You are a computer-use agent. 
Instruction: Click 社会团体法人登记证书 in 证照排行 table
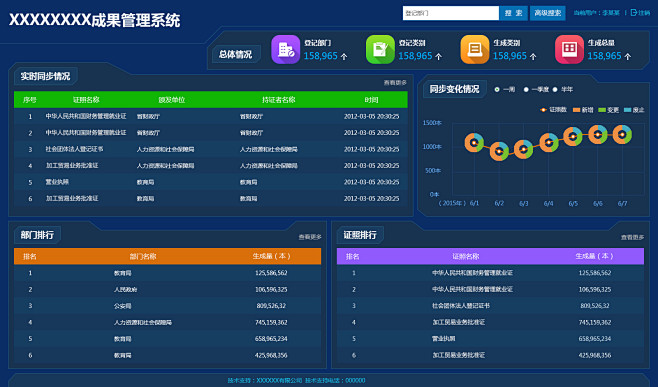click(x=461, y=306)
